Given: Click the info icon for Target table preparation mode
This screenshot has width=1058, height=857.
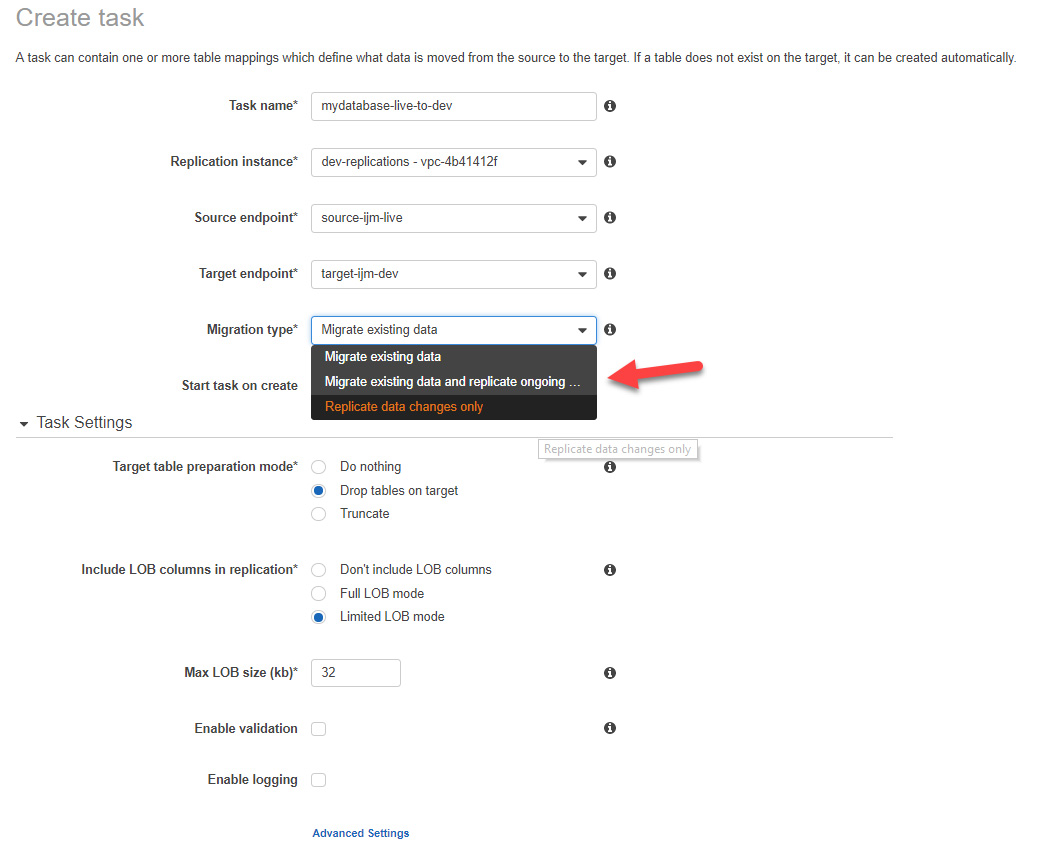Looking at the screenshot, I should click(x=610, y=467).
